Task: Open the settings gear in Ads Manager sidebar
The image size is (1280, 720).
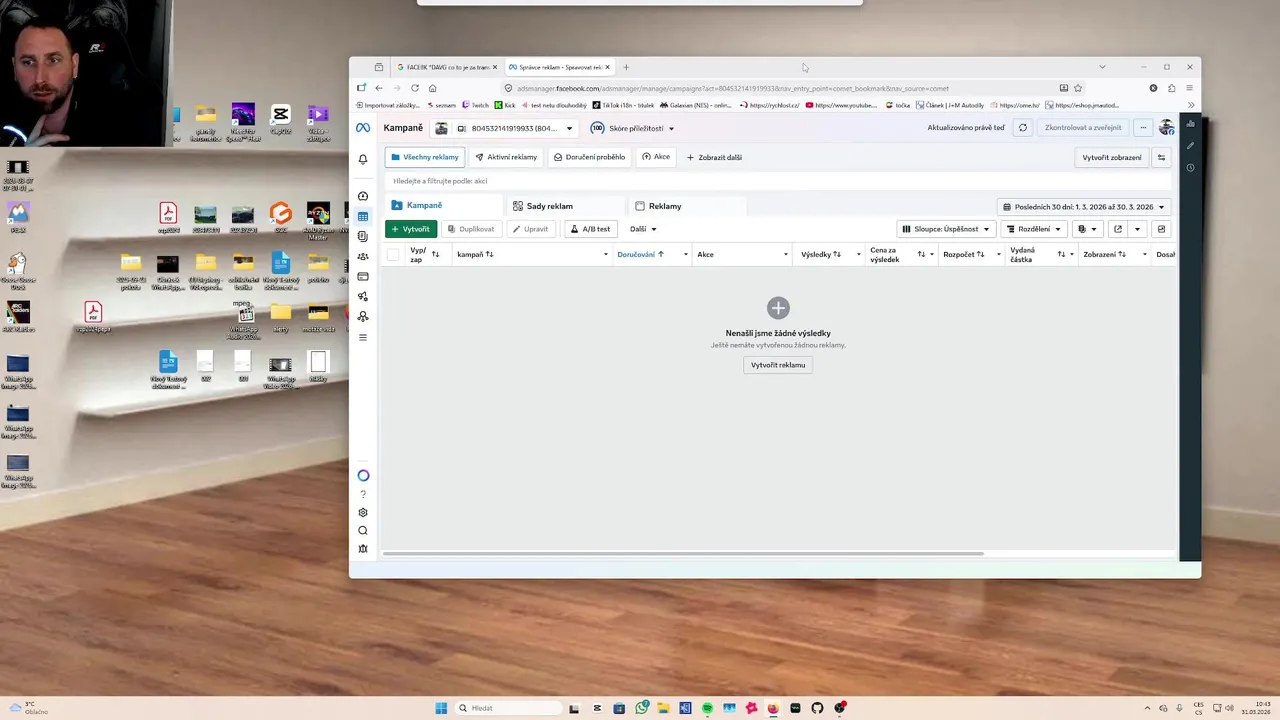Action: tap(363, 512)
